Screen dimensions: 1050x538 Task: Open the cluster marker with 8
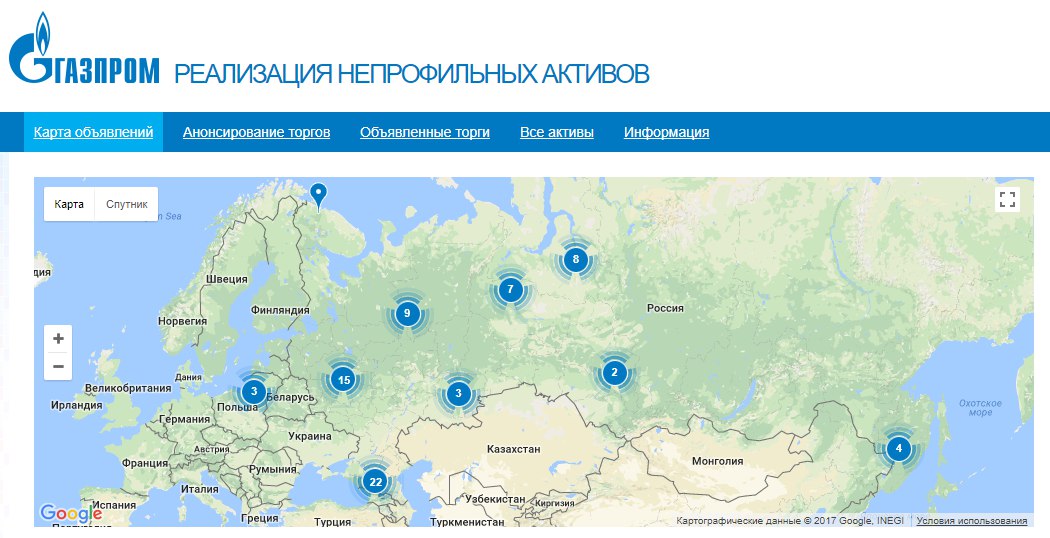pyautogui.click(x=575, y=259)
